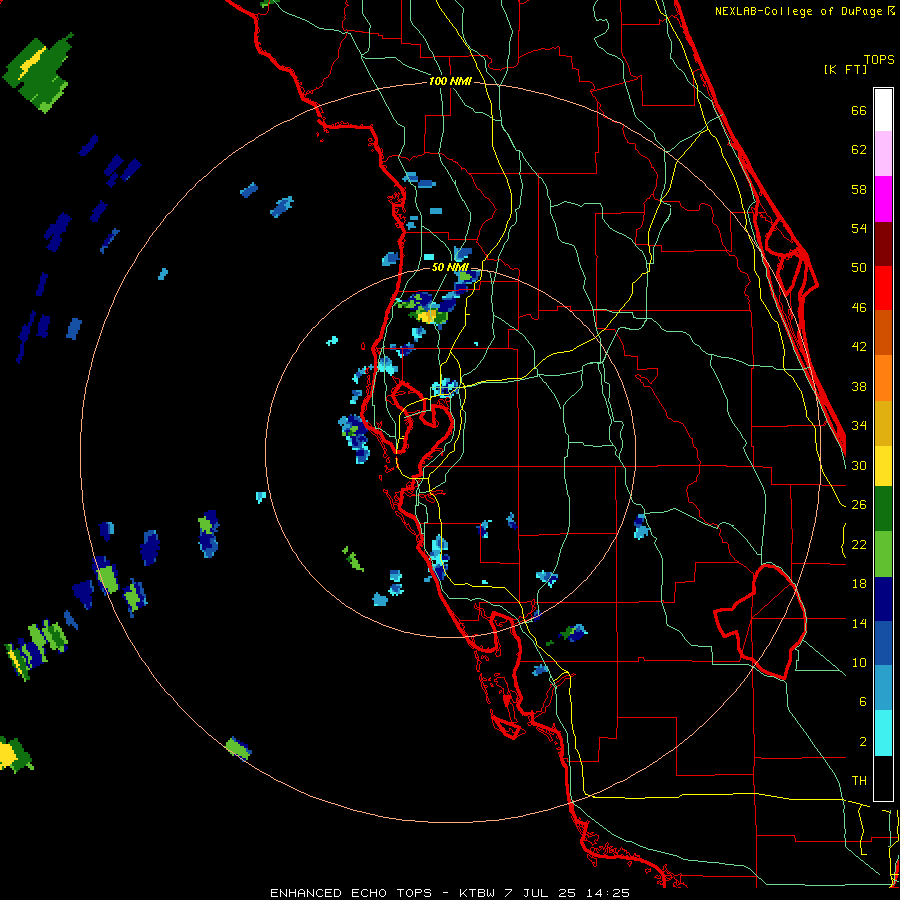Screen dimensions: 900x900
Task: Pick the bright yellow legend swatch
Action: click(x=883, y=466)
